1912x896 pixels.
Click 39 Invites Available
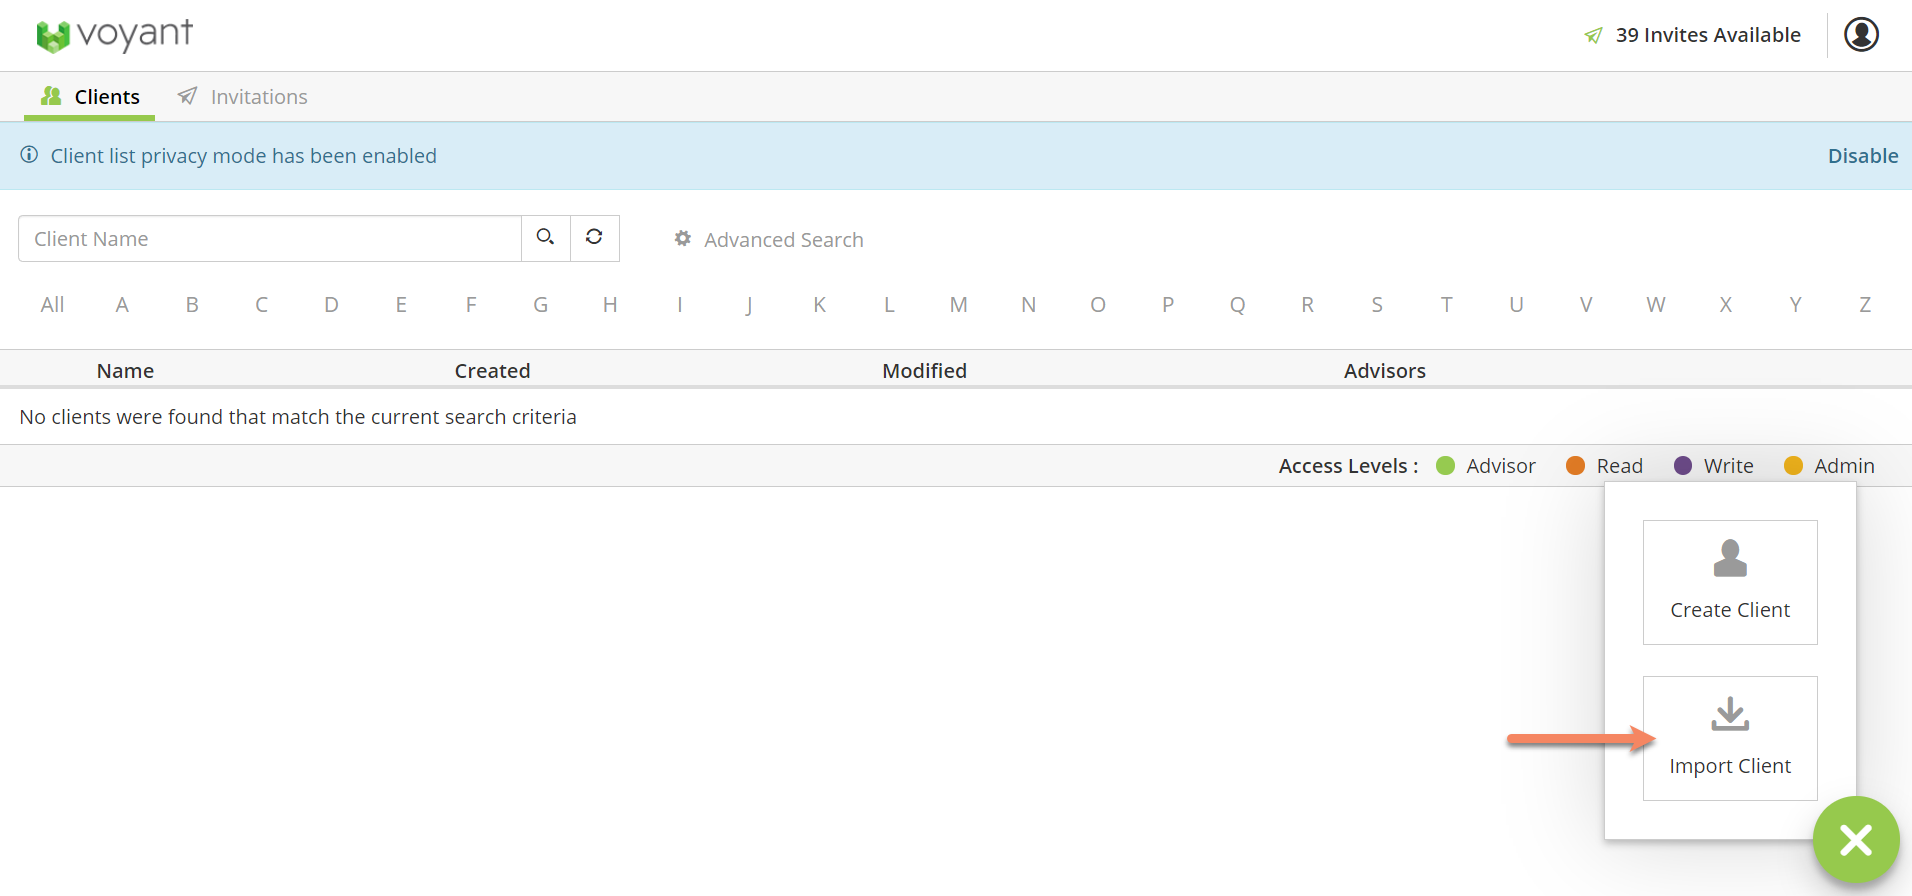click(x=1708, y=35)
